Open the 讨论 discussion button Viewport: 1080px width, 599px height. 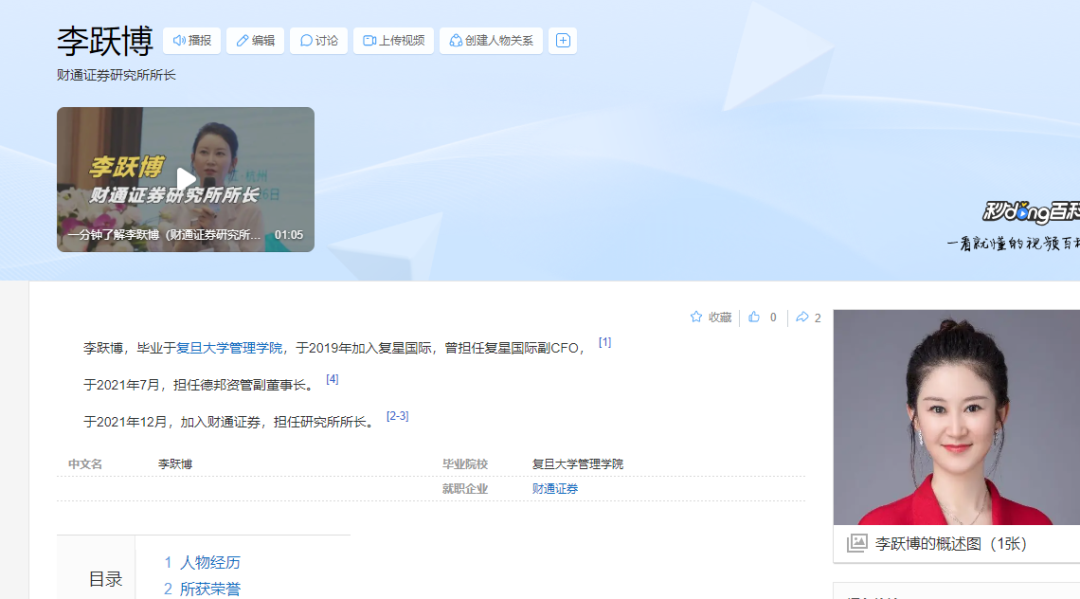318,41
